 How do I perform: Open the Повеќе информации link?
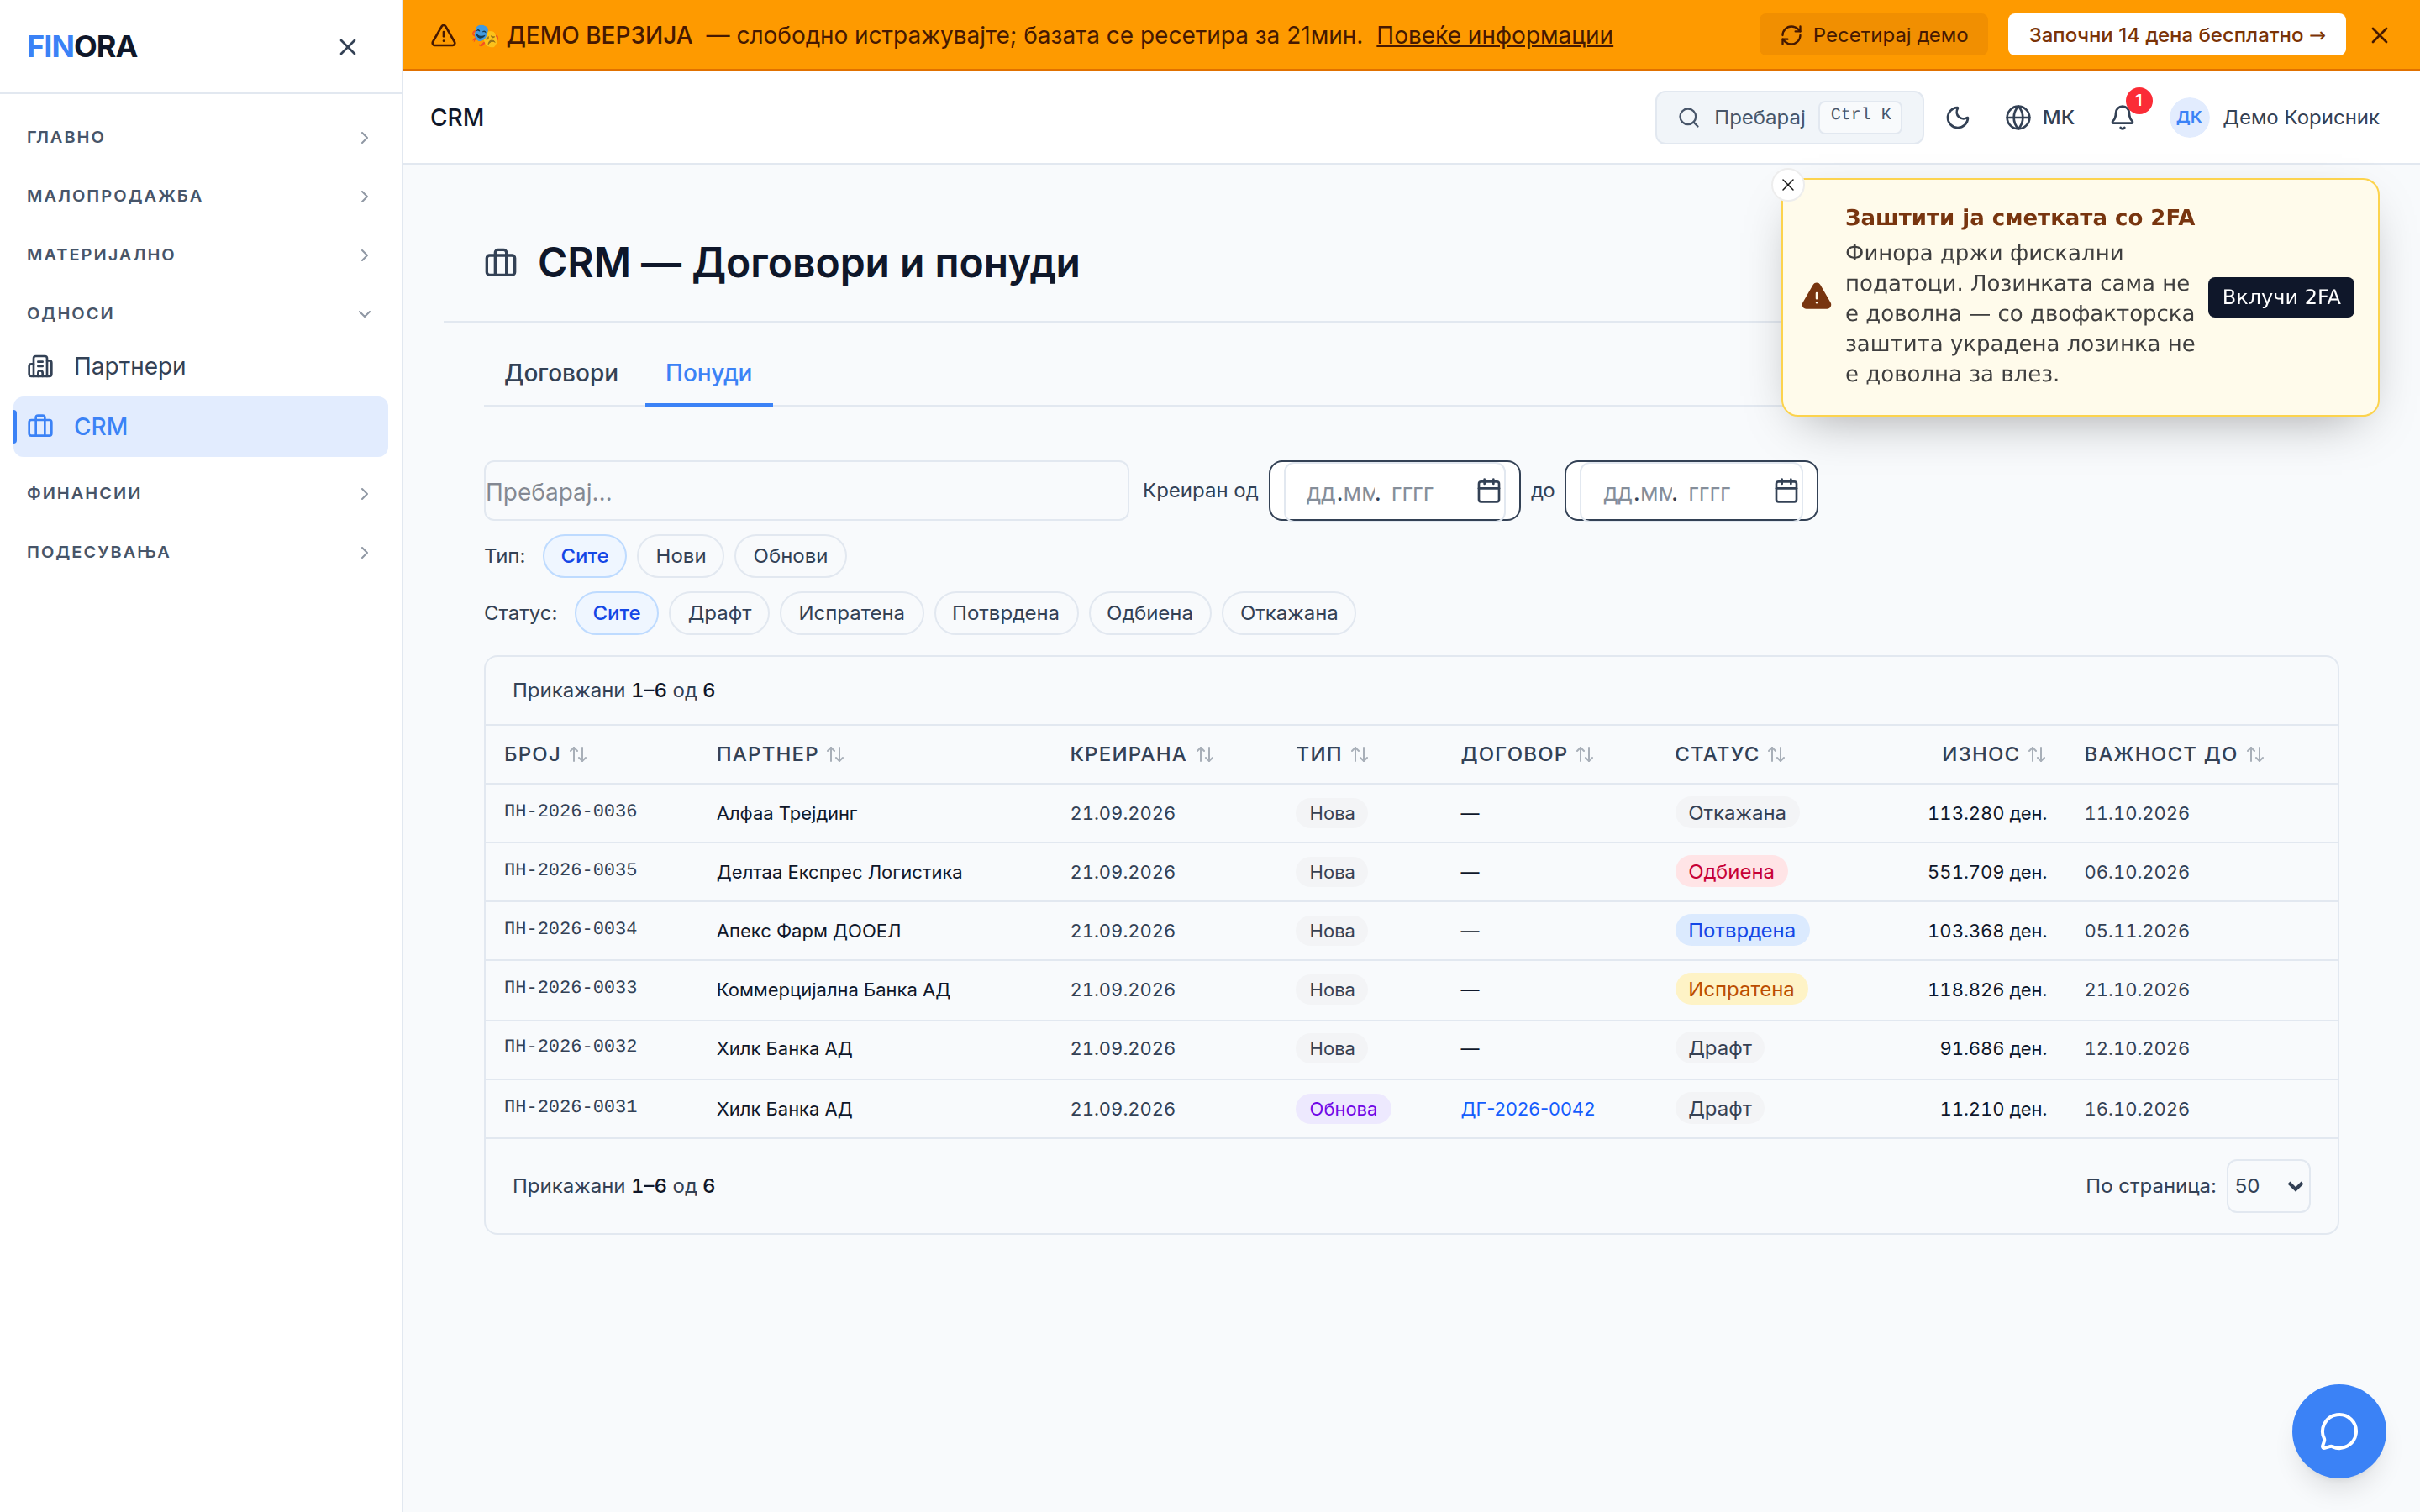1494,35
